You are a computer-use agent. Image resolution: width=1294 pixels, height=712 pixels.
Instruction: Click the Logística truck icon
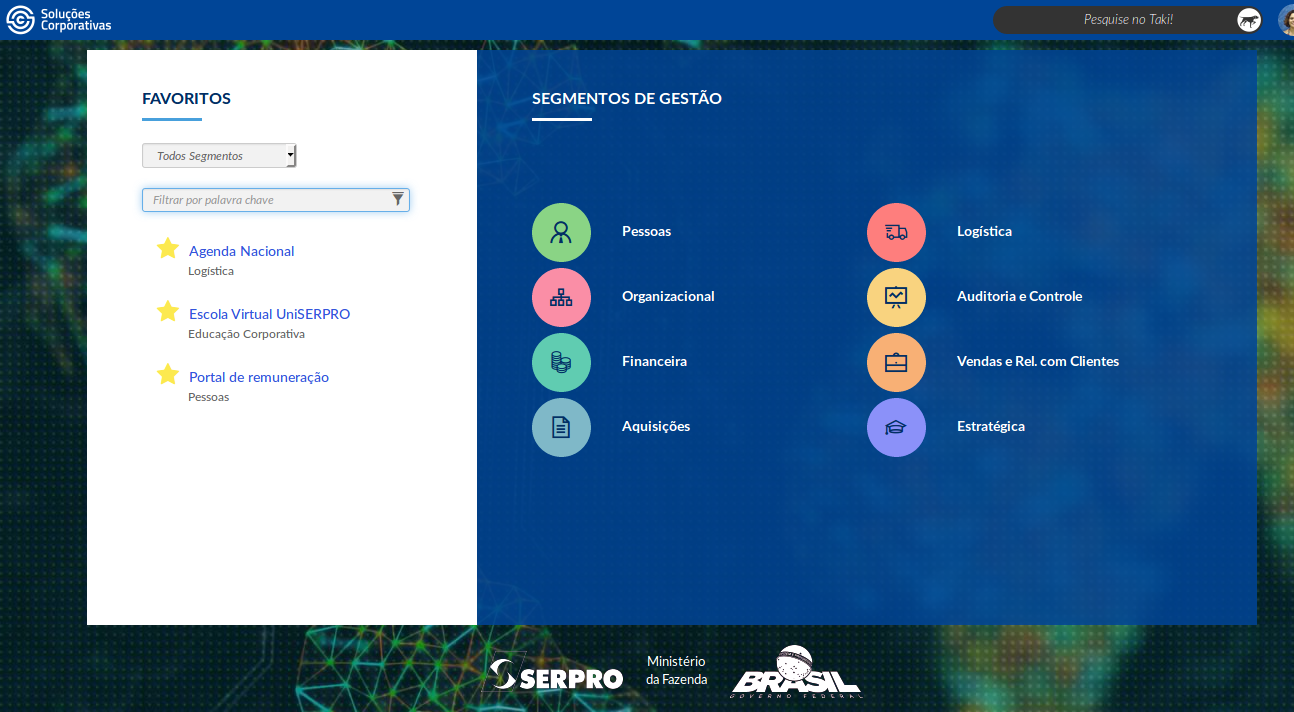pyautogui.click(x=896, y=232)
